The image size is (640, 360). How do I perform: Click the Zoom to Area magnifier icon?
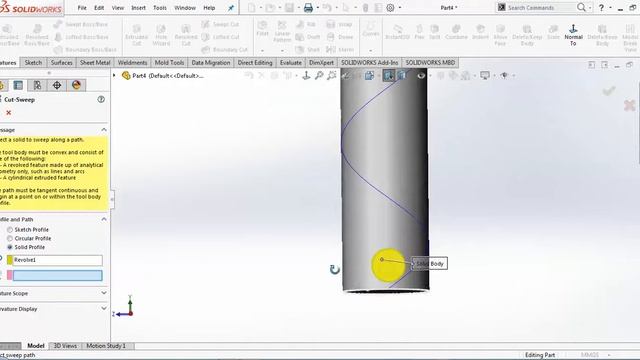332,75
